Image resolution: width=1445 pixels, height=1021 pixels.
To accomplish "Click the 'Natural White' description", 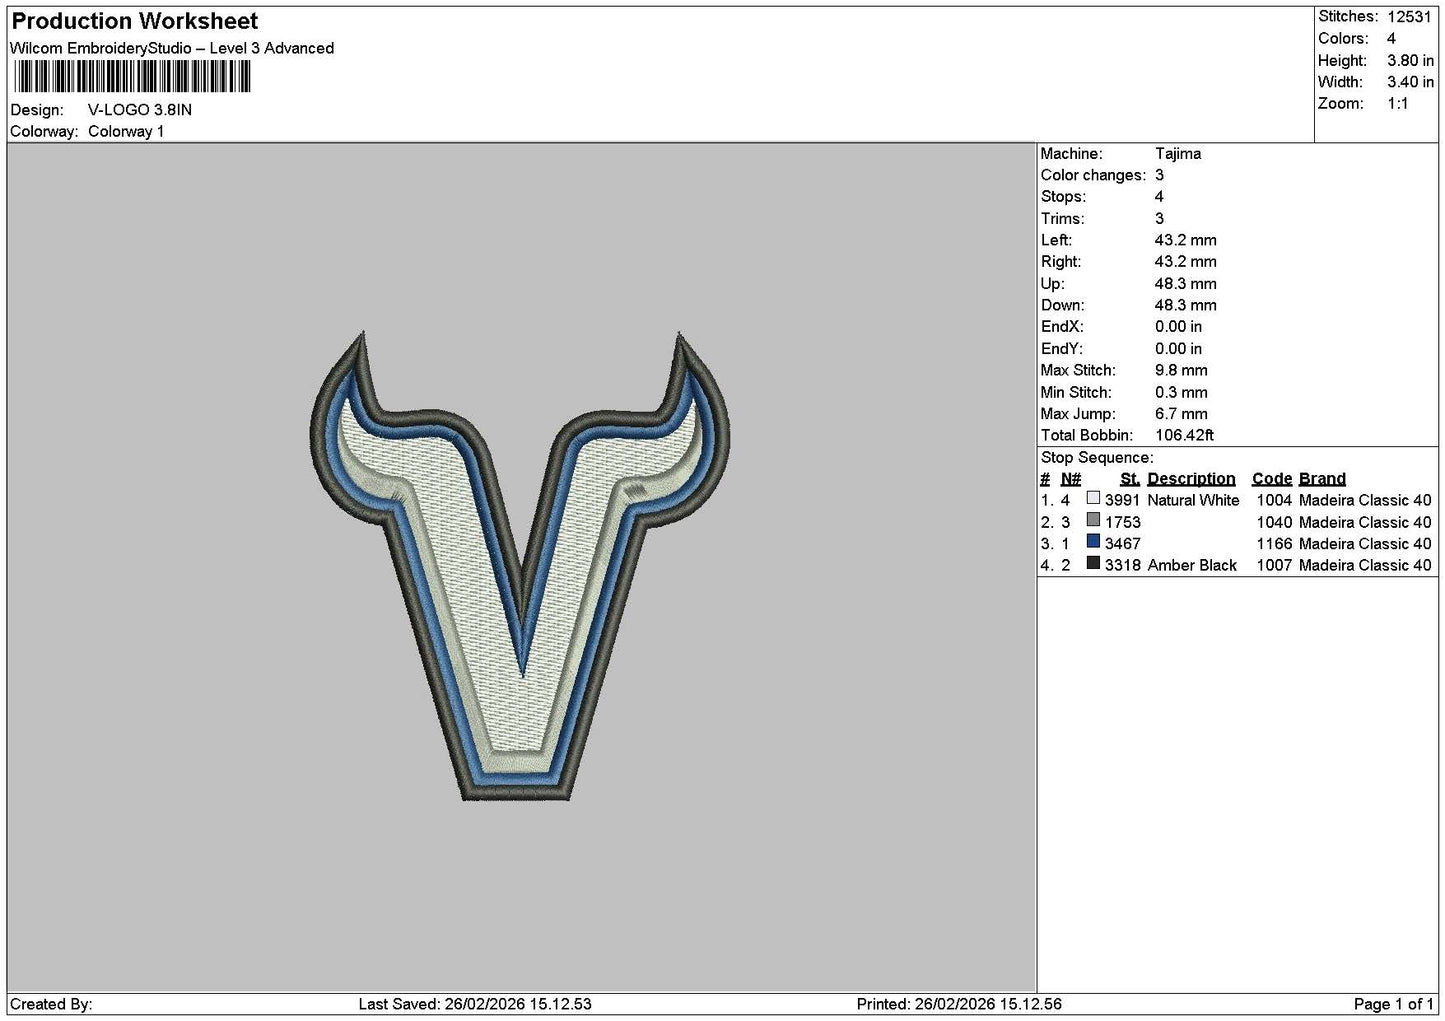I will tap(1193, 501).
